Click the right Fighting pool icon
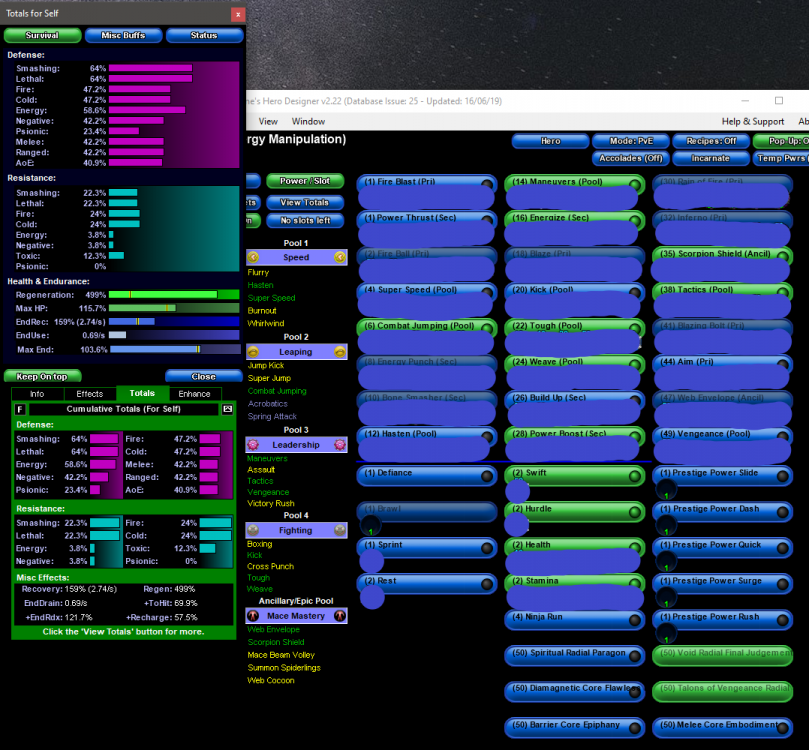This screenshot has width=809, height=750. coord(340,530)
